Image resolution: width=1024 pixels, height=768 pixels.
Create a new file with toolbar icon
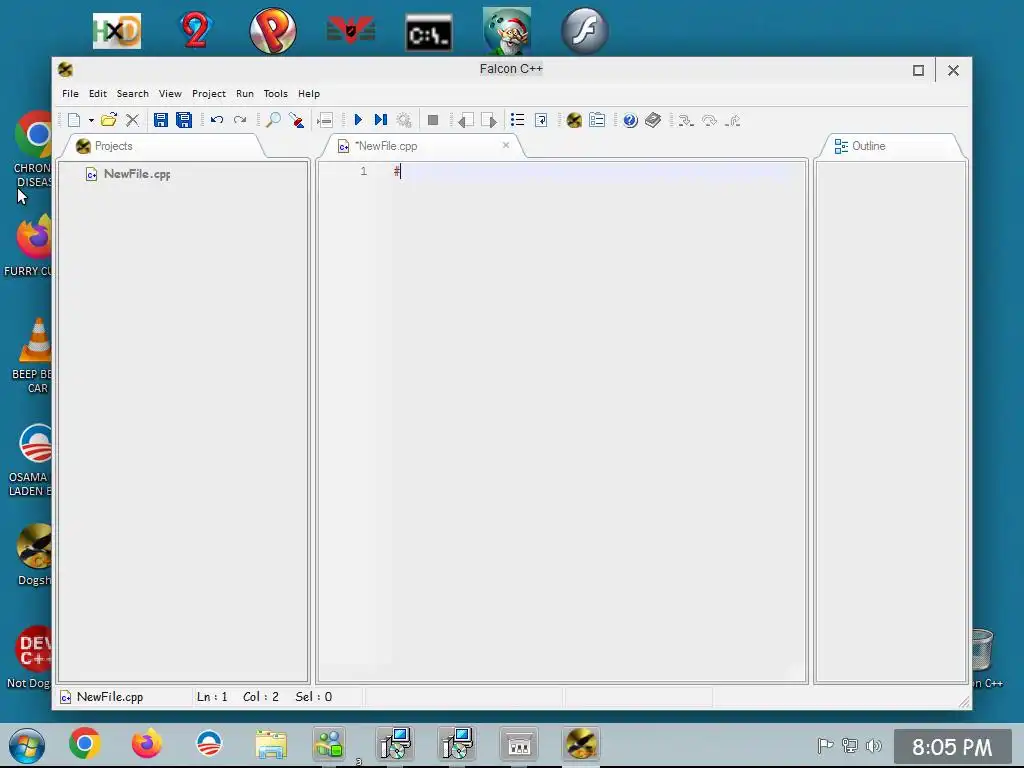point(74,120)
